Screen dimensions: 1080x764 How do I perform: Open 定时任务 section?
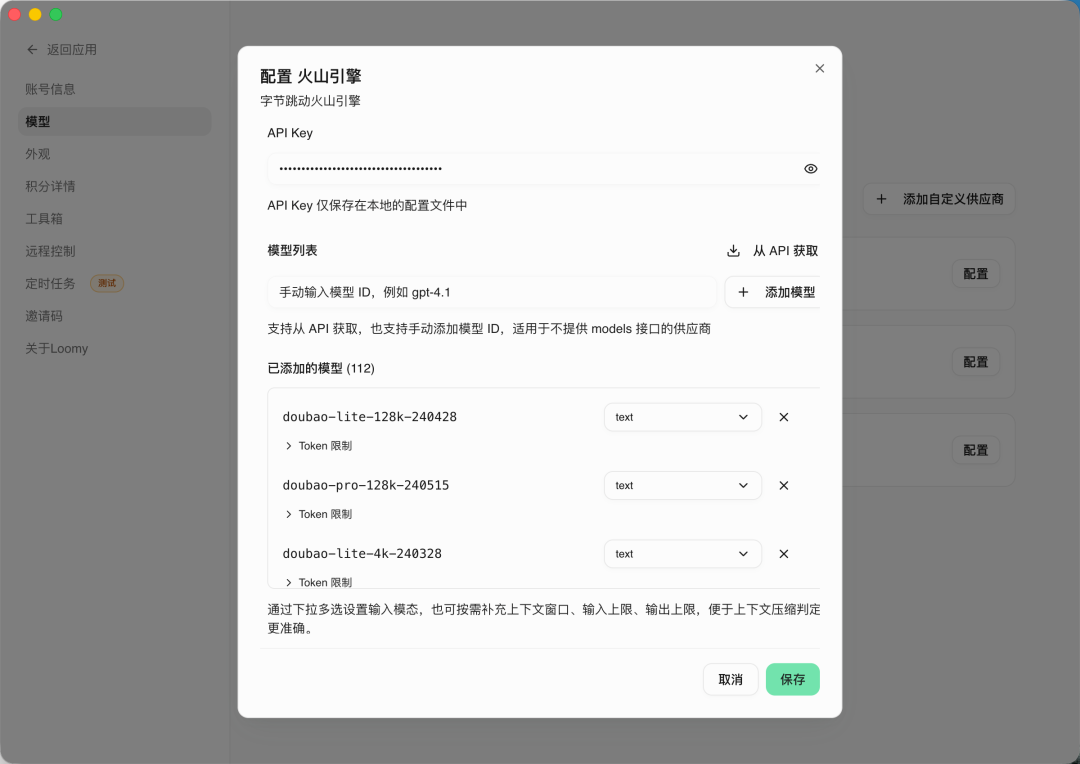[x=114, y=283]
